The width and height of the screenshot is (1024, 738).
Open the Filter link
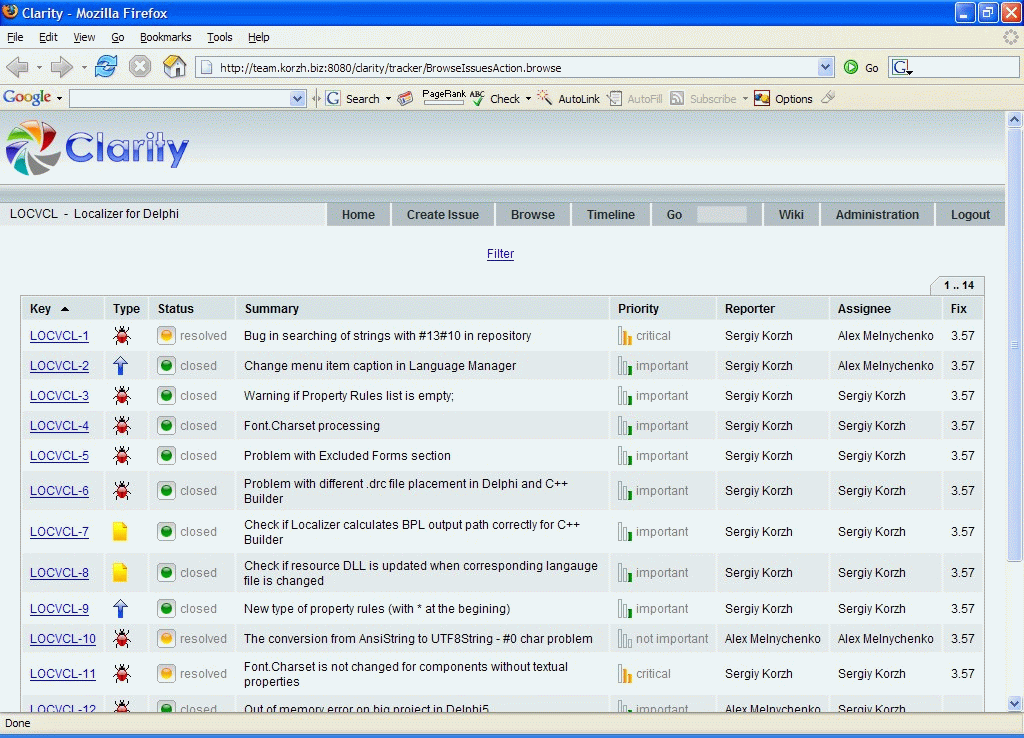coord(500,254)
